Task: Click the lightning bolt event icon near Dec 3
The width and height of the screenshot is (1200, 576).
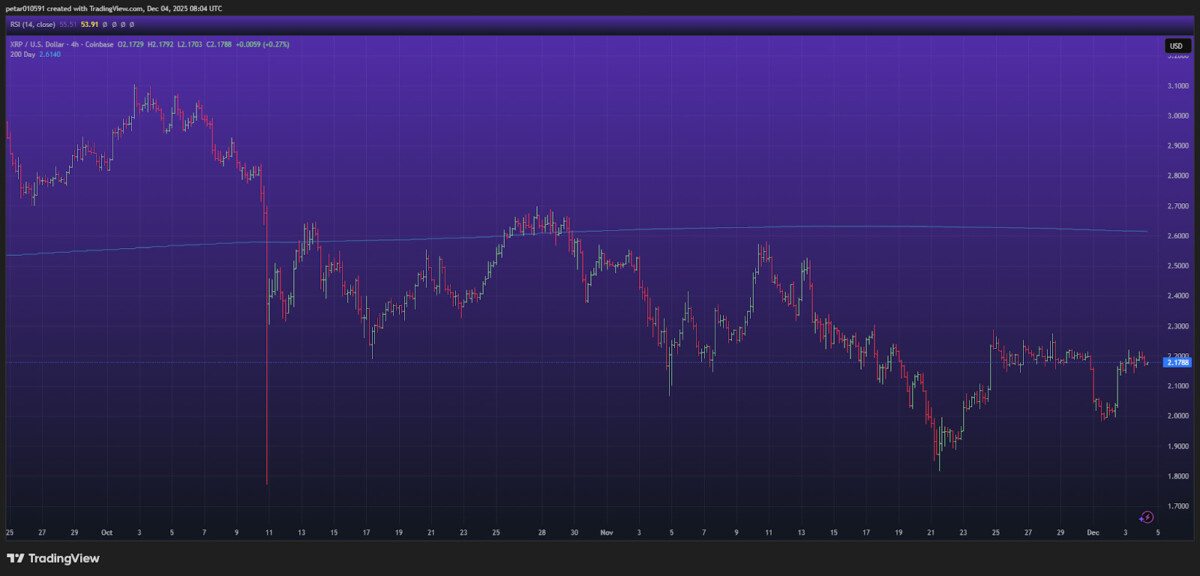Action: [x=1147, y=517]
